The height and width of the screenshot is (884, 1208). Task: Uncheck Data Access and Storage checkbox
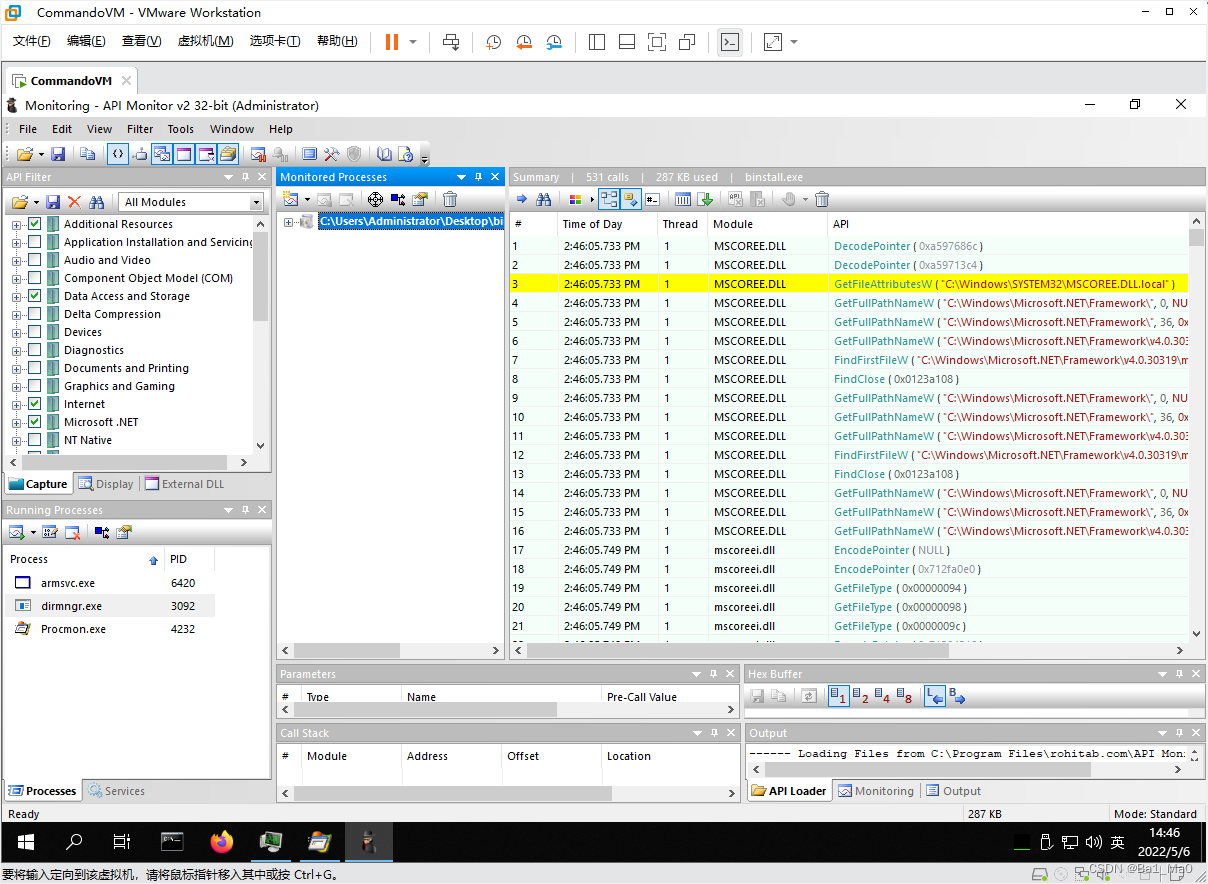(x=35, y=296)
